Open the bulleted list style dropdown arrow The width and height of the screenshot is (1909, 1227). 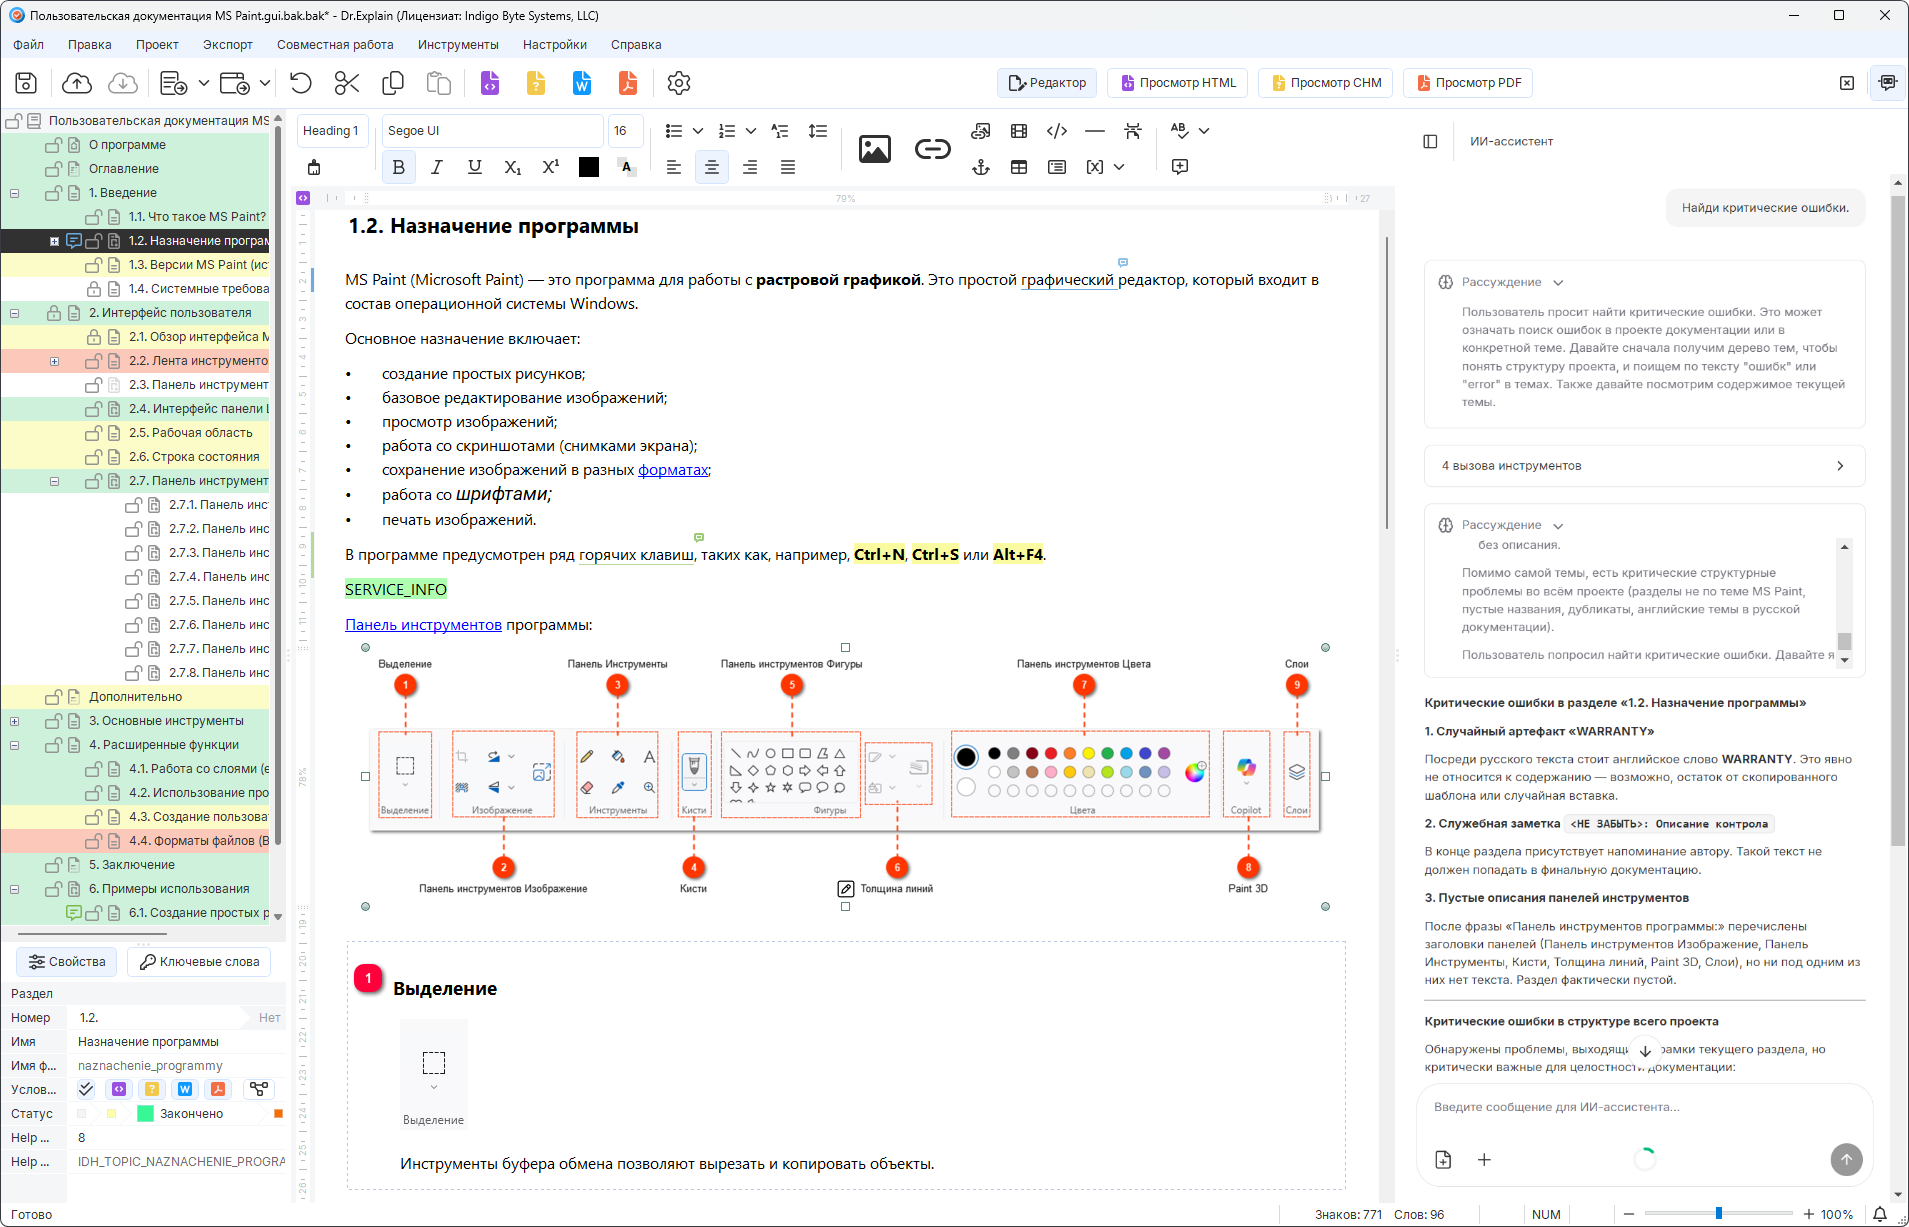[x=698, y=131]
